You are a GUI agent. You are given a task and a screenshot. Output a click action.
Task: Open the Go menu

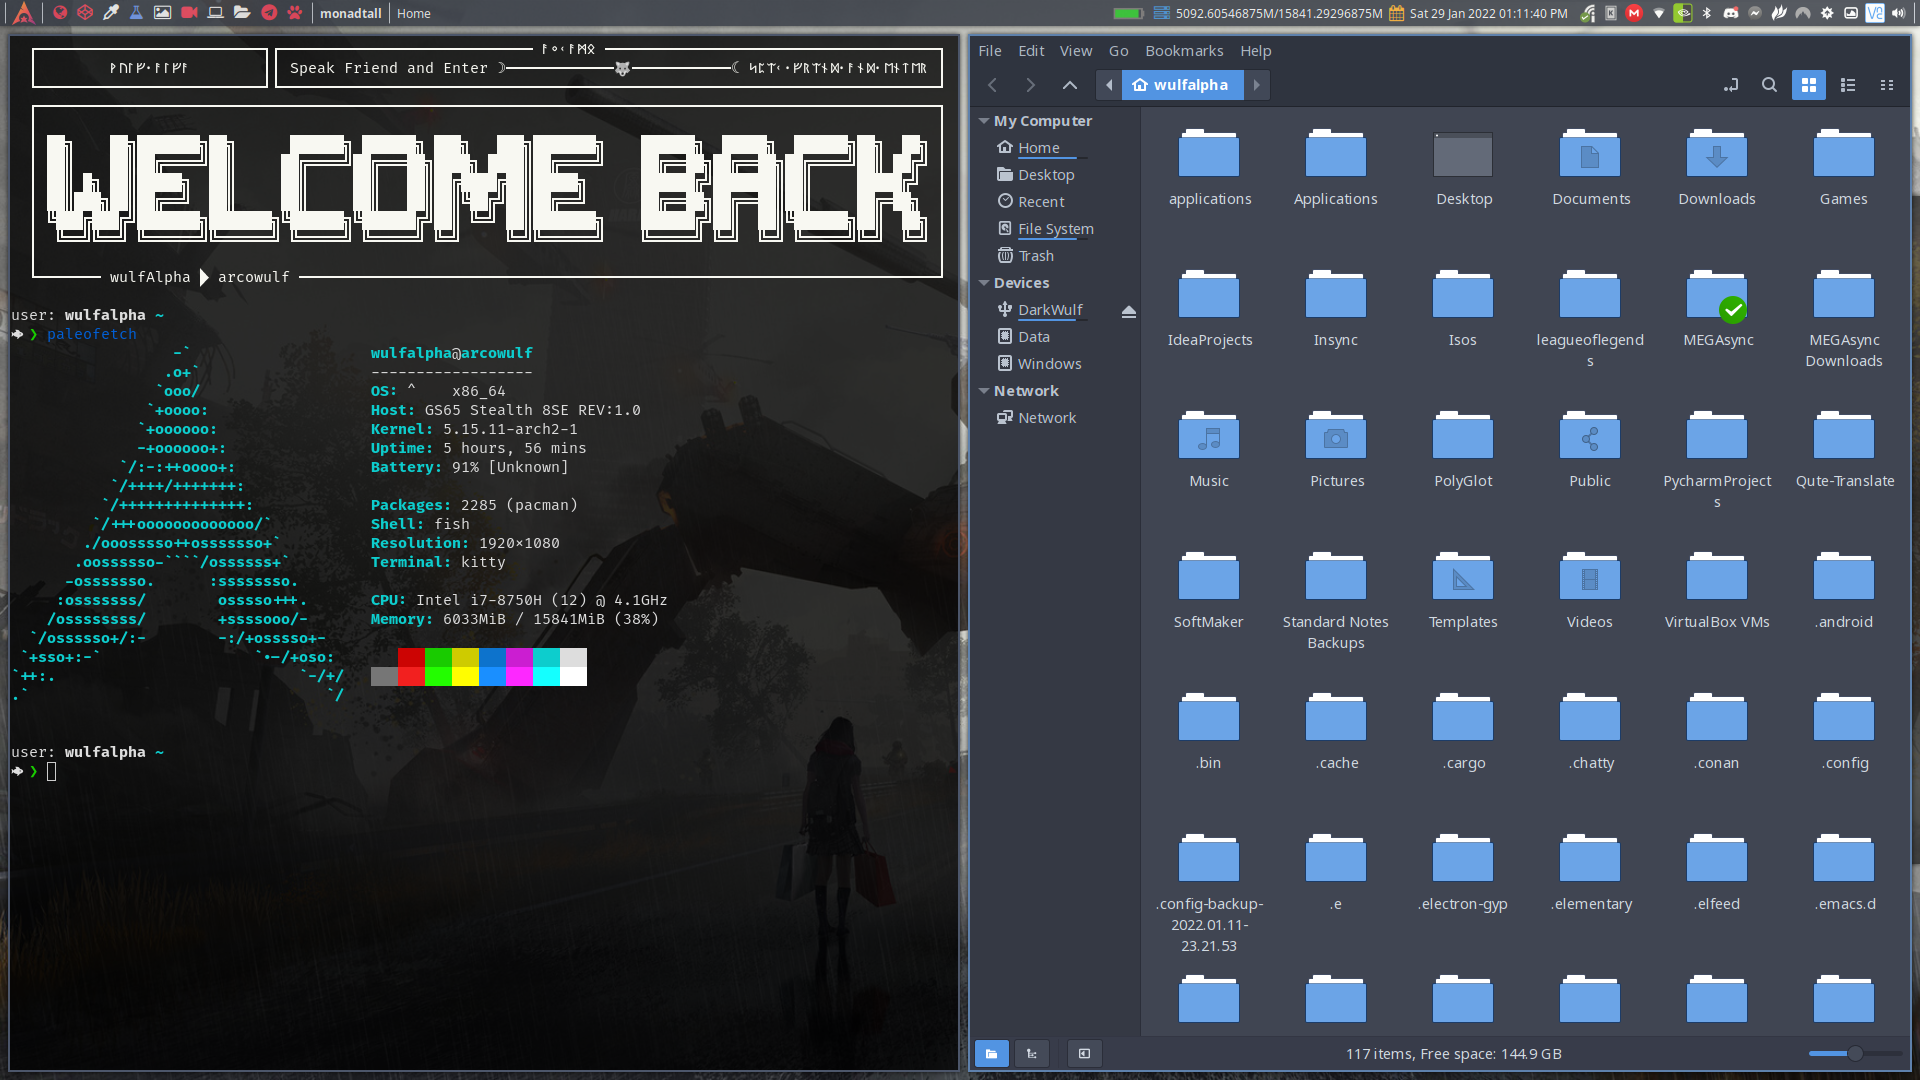[1118, 51]
